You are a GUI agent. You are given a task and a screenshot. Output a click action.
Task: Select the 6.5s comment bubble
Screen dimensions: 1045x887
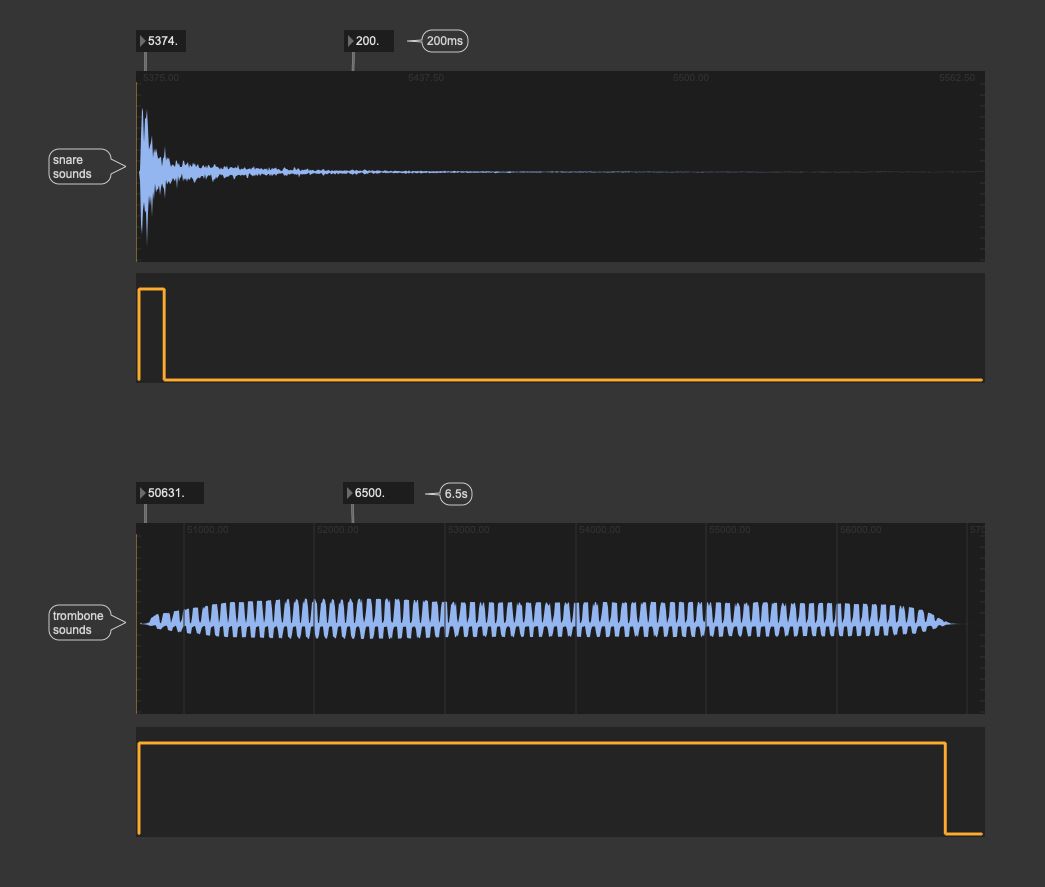456,494
